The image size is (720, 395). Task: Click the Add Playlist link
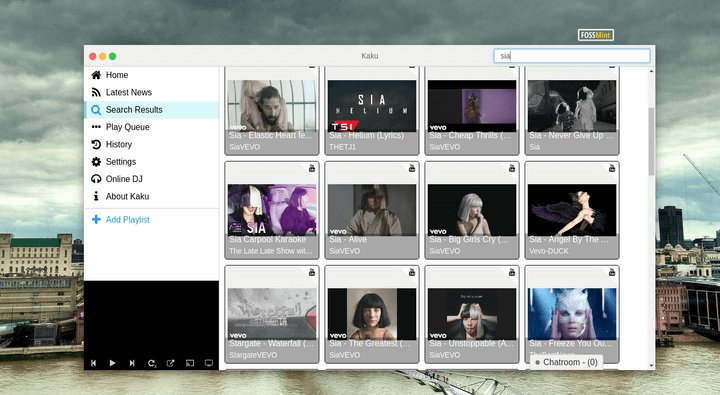pos(128,220)
